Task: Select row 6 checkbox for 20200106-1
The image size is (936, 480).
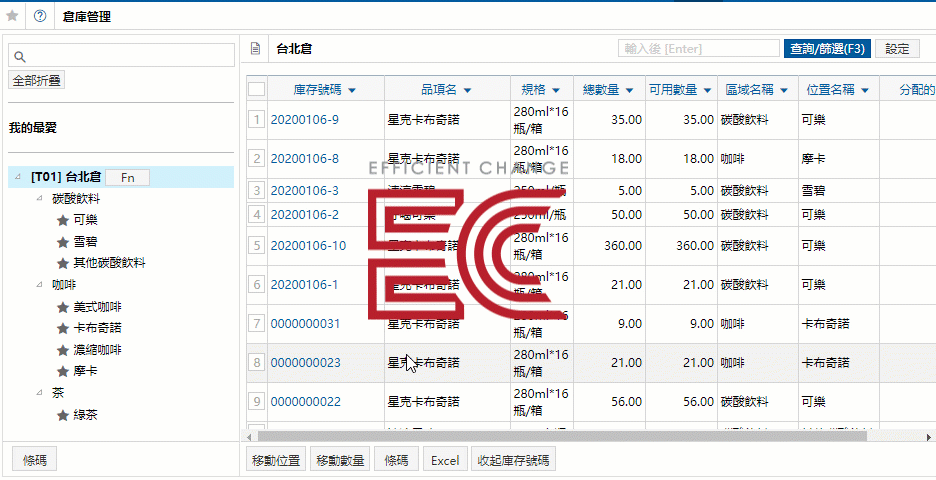Action: tap(257, 285)
